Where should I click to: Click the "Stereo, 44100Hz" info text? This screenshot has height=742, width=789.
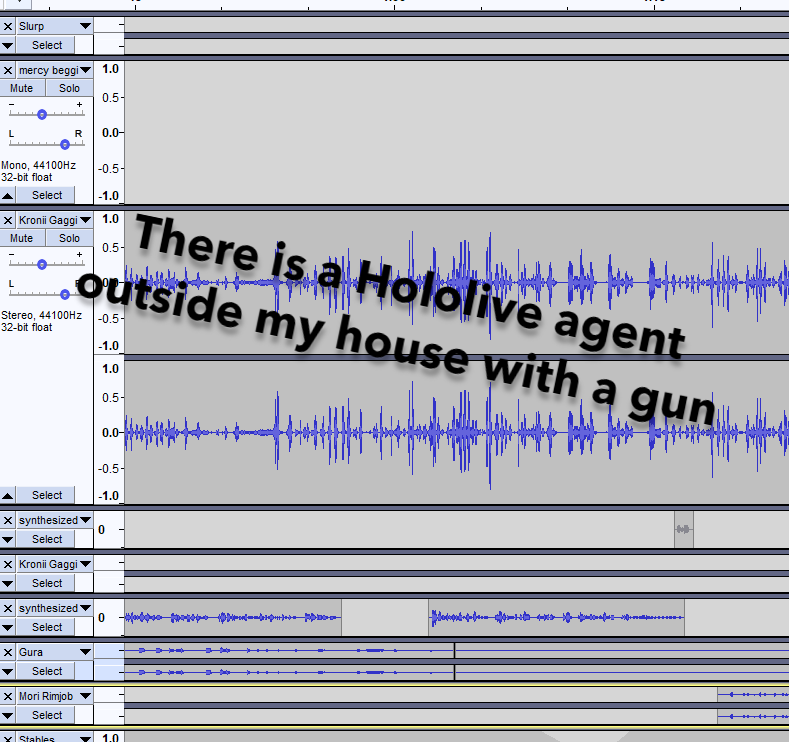coord(41,315)
